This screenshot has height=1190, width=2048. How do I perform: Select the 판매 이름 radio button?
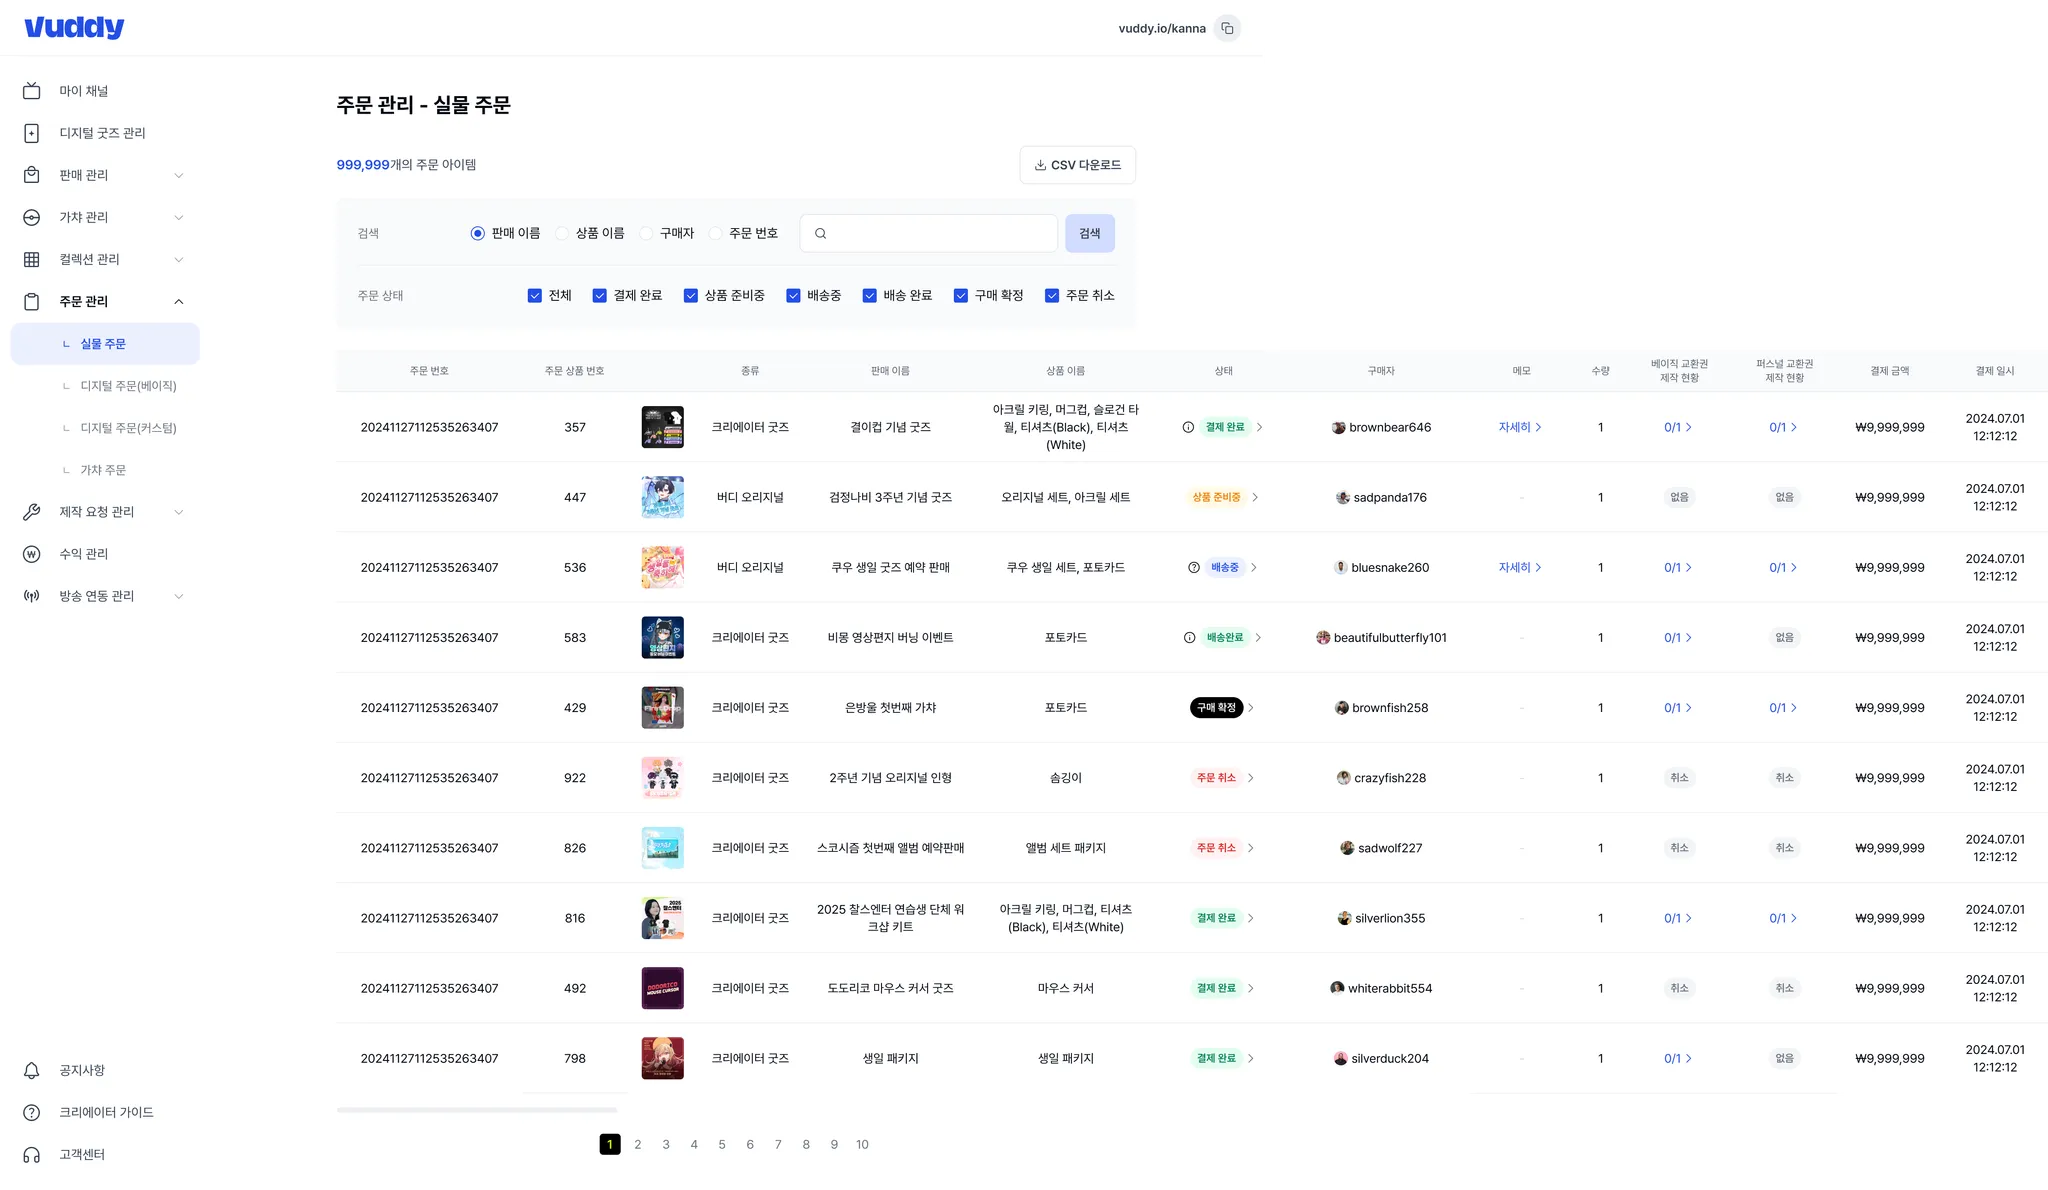tap(477, 233)
